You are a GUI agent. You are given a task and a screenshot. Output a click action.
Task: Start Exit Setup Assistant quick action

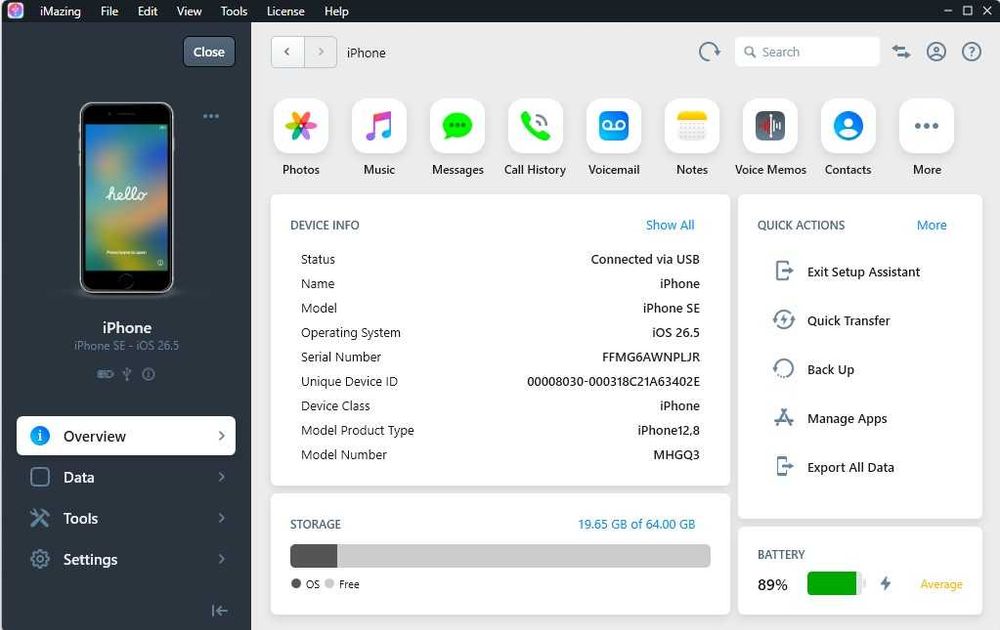pyautogui.click(x=848, y=272)
